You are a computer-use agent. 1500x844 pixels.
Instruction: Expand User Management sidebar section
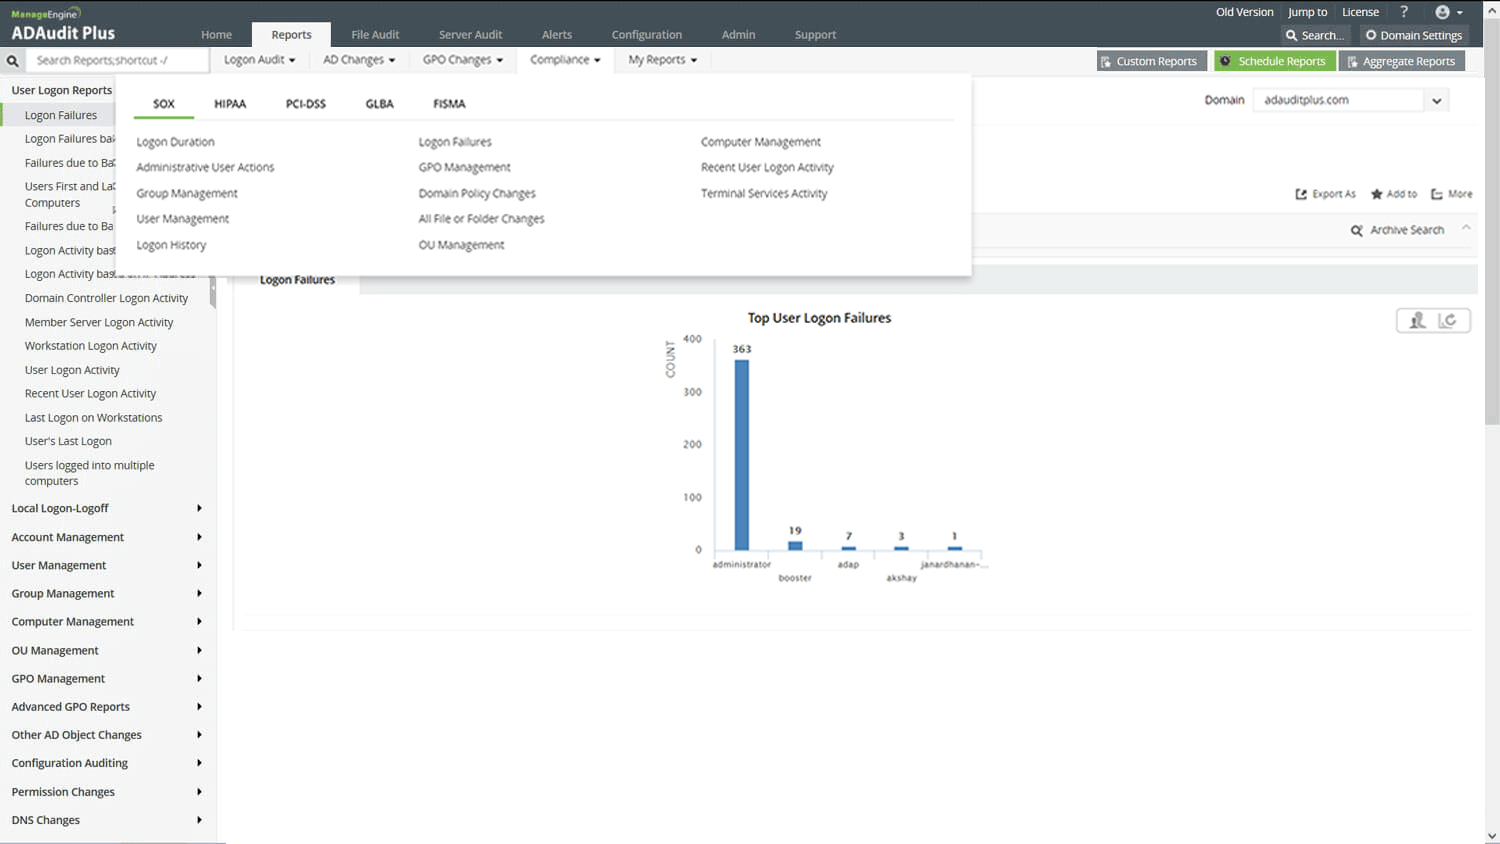[x=107, y=565]
